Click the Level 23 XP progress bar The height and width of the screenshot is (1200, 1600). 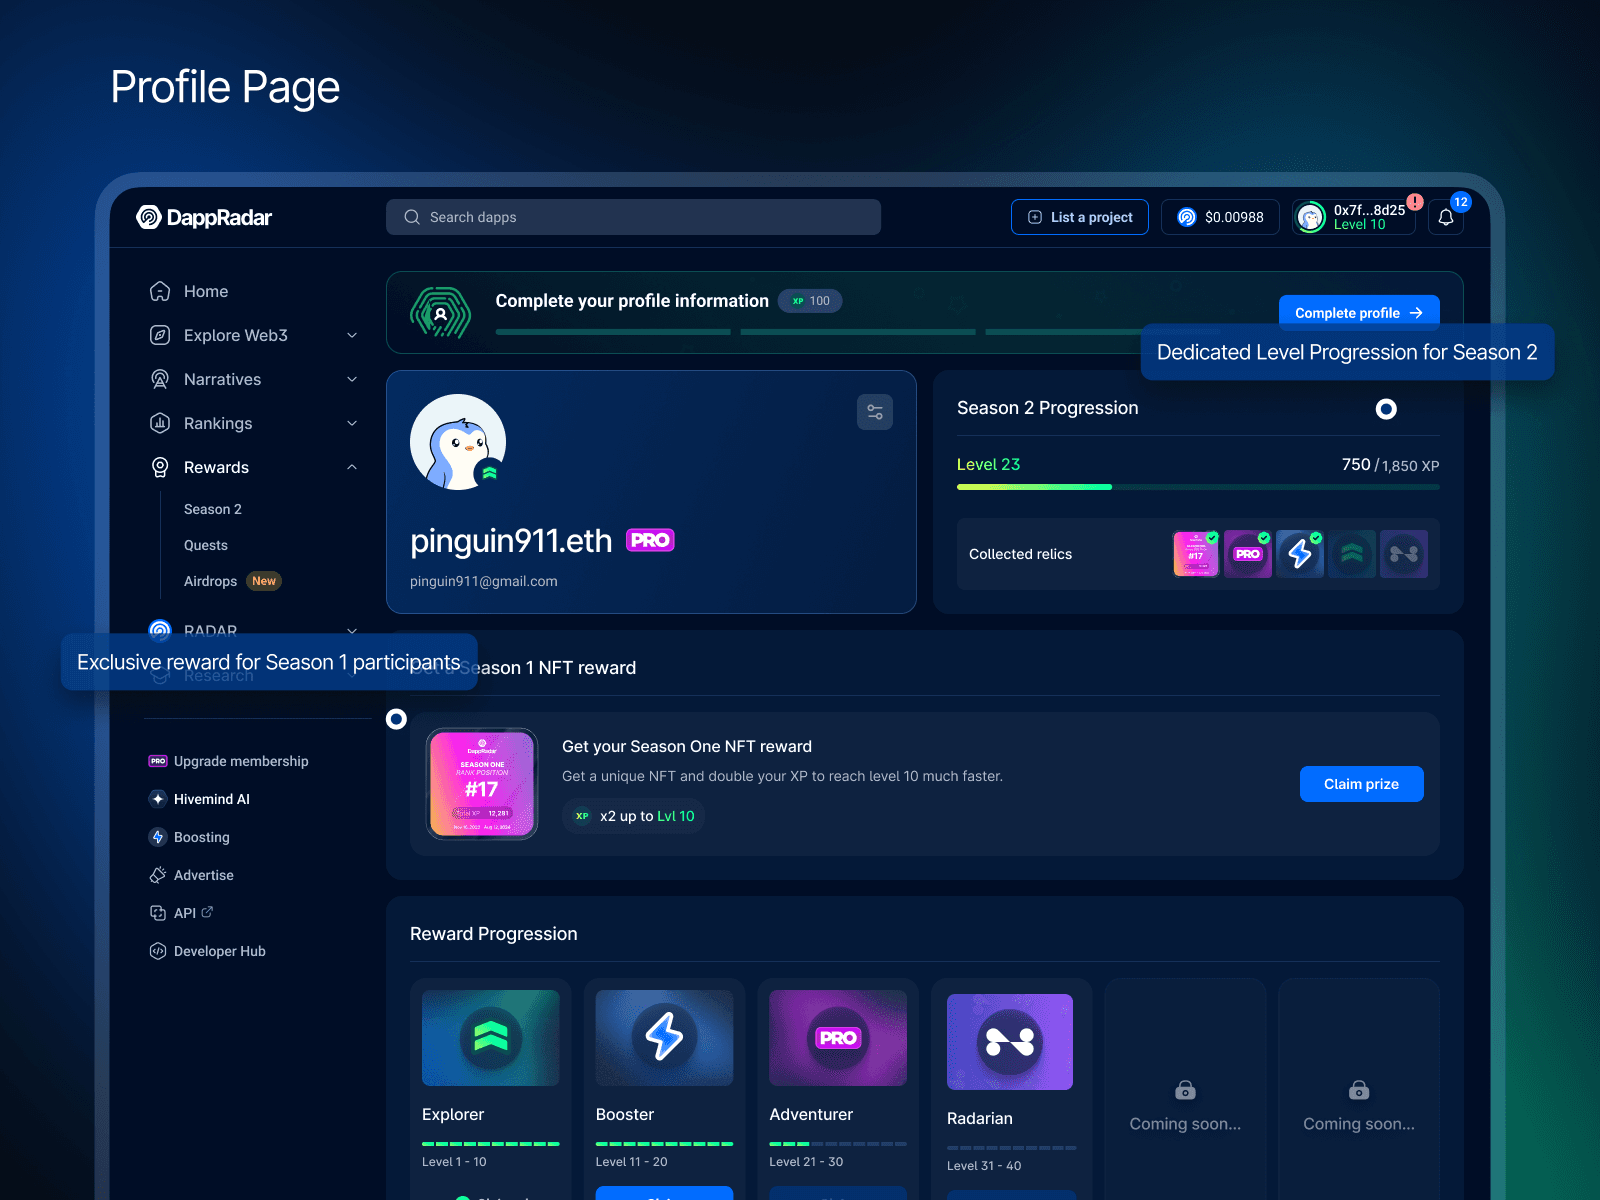(x=1198, y=487)
